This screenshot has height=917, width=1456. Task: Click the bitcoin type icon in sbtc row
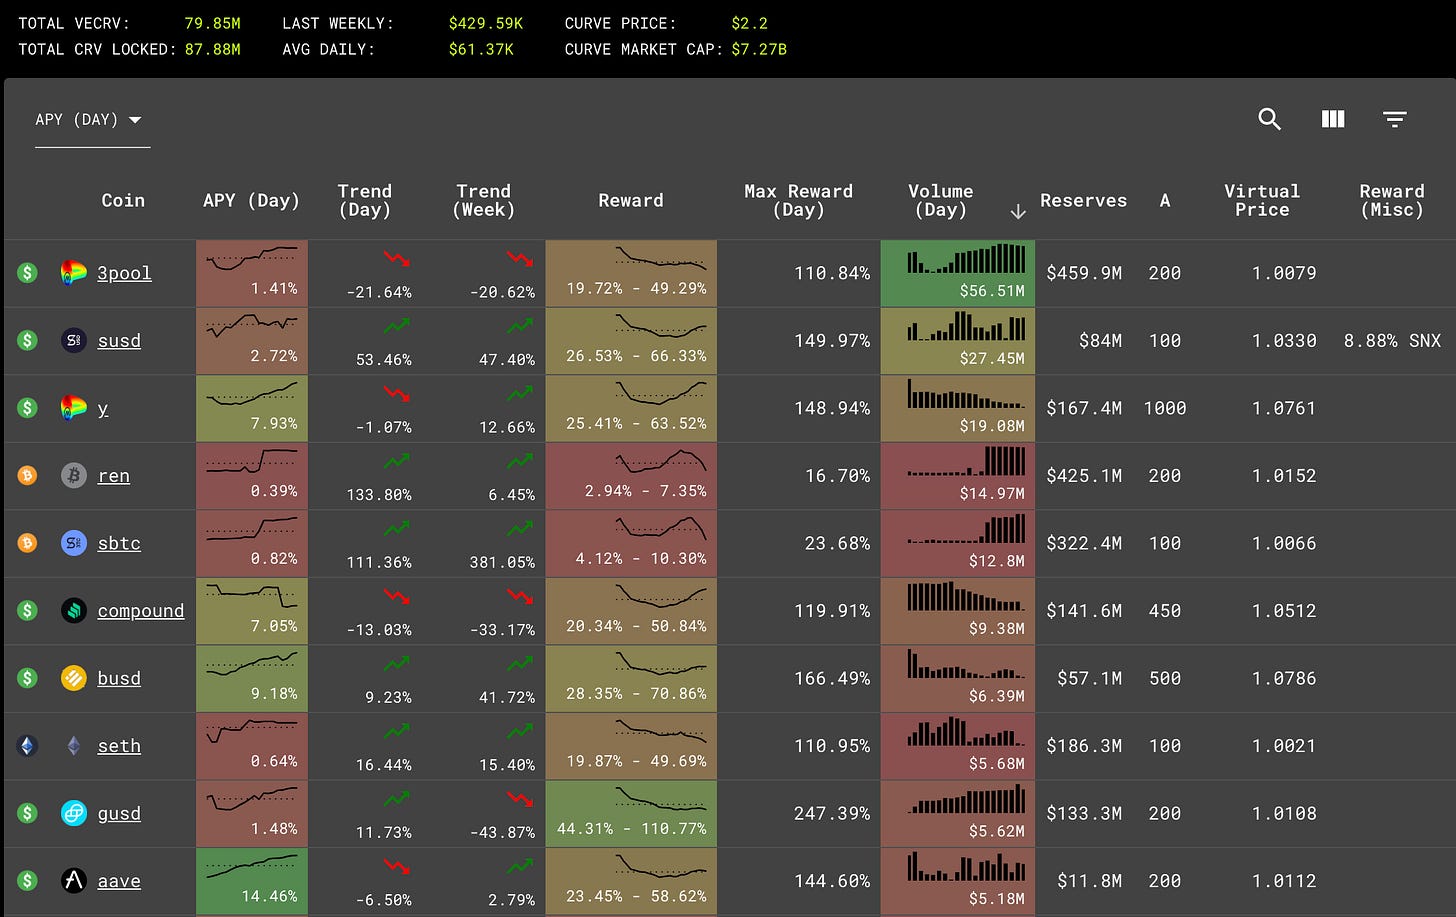pos(27,543)
